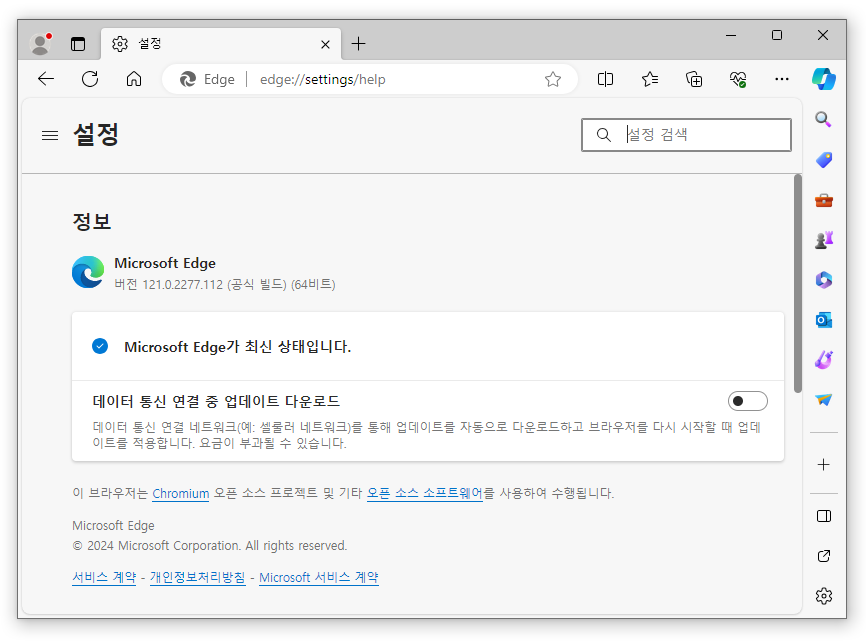Click the Edge site identity icon
866x642 pixels.
coord(208,80)
